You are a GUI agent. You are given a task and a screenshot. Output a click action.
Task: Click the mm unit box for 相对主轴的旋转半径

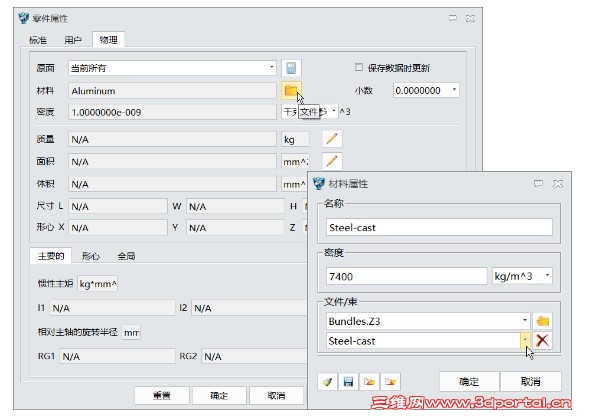click(131, 333)
